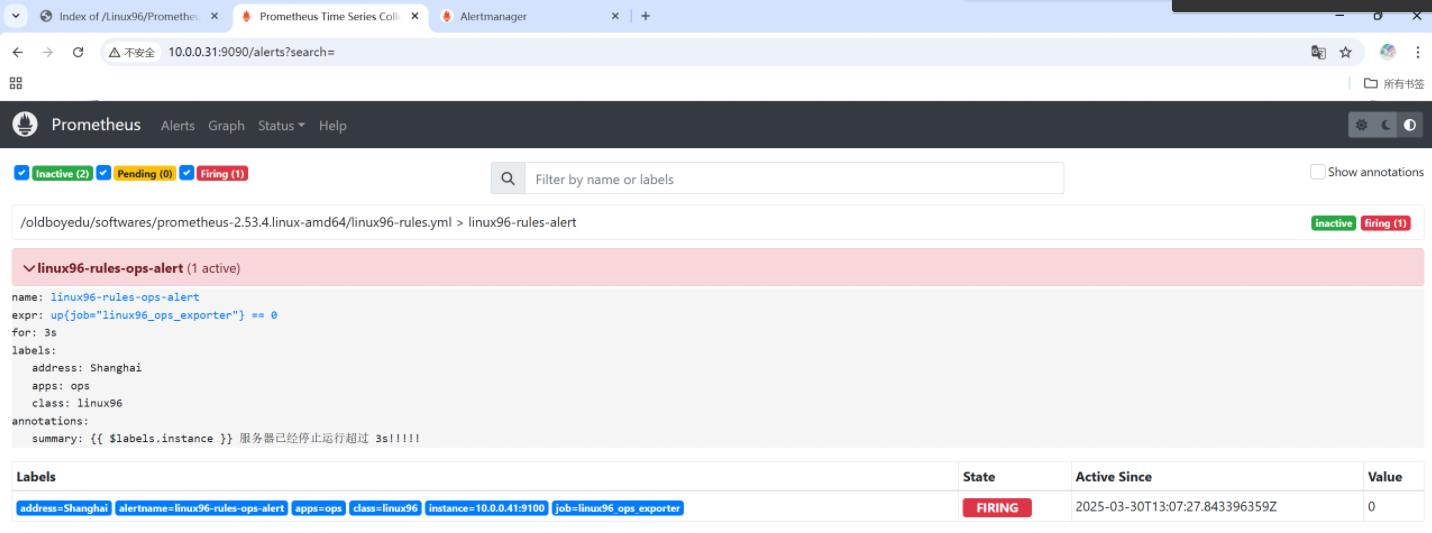Click the translate page icon
Screen dimensions: 1432x533
click(1318, 52)
